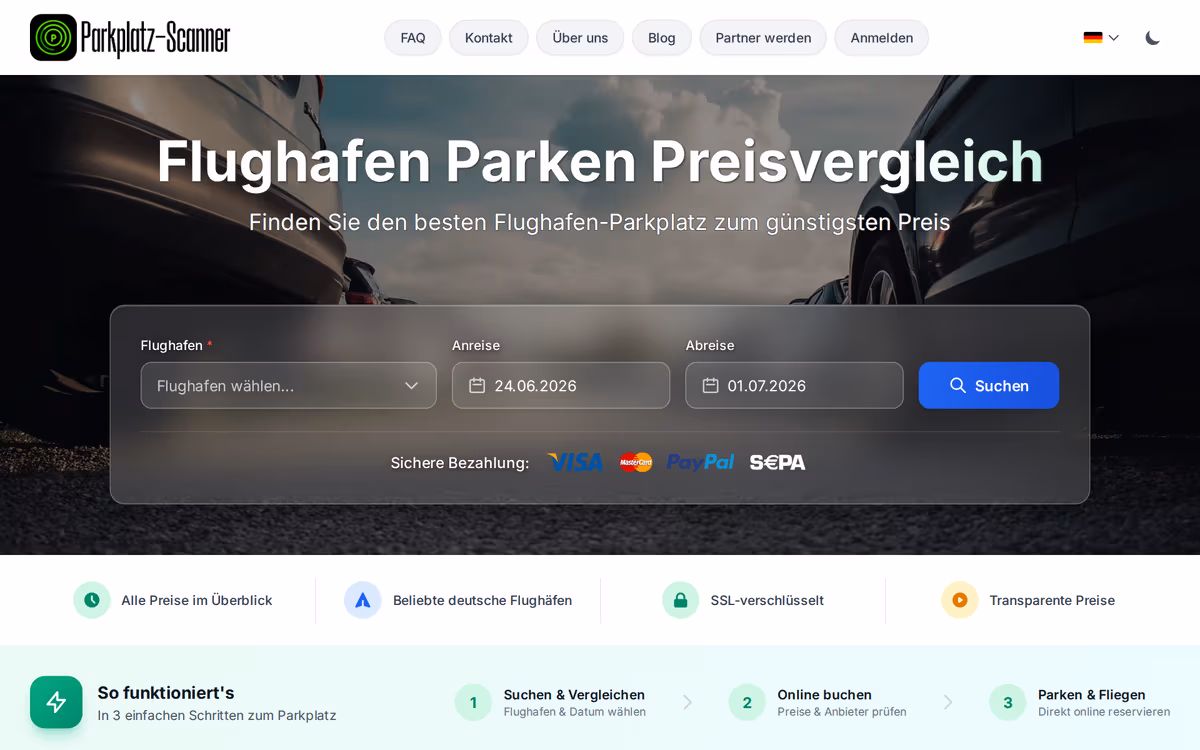1200x750 pixels.
Task: Click the Sichere Bezahlung label
Action: 460,463
